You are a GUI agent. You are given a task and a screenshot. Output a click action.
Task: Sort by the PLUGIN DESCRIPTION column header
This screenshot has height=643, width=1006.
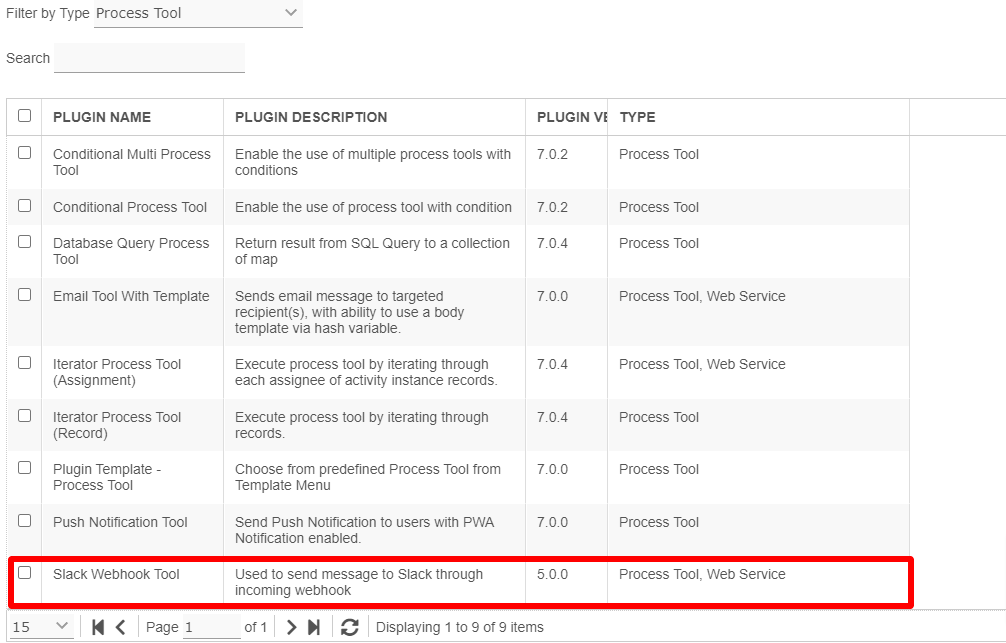311,117
